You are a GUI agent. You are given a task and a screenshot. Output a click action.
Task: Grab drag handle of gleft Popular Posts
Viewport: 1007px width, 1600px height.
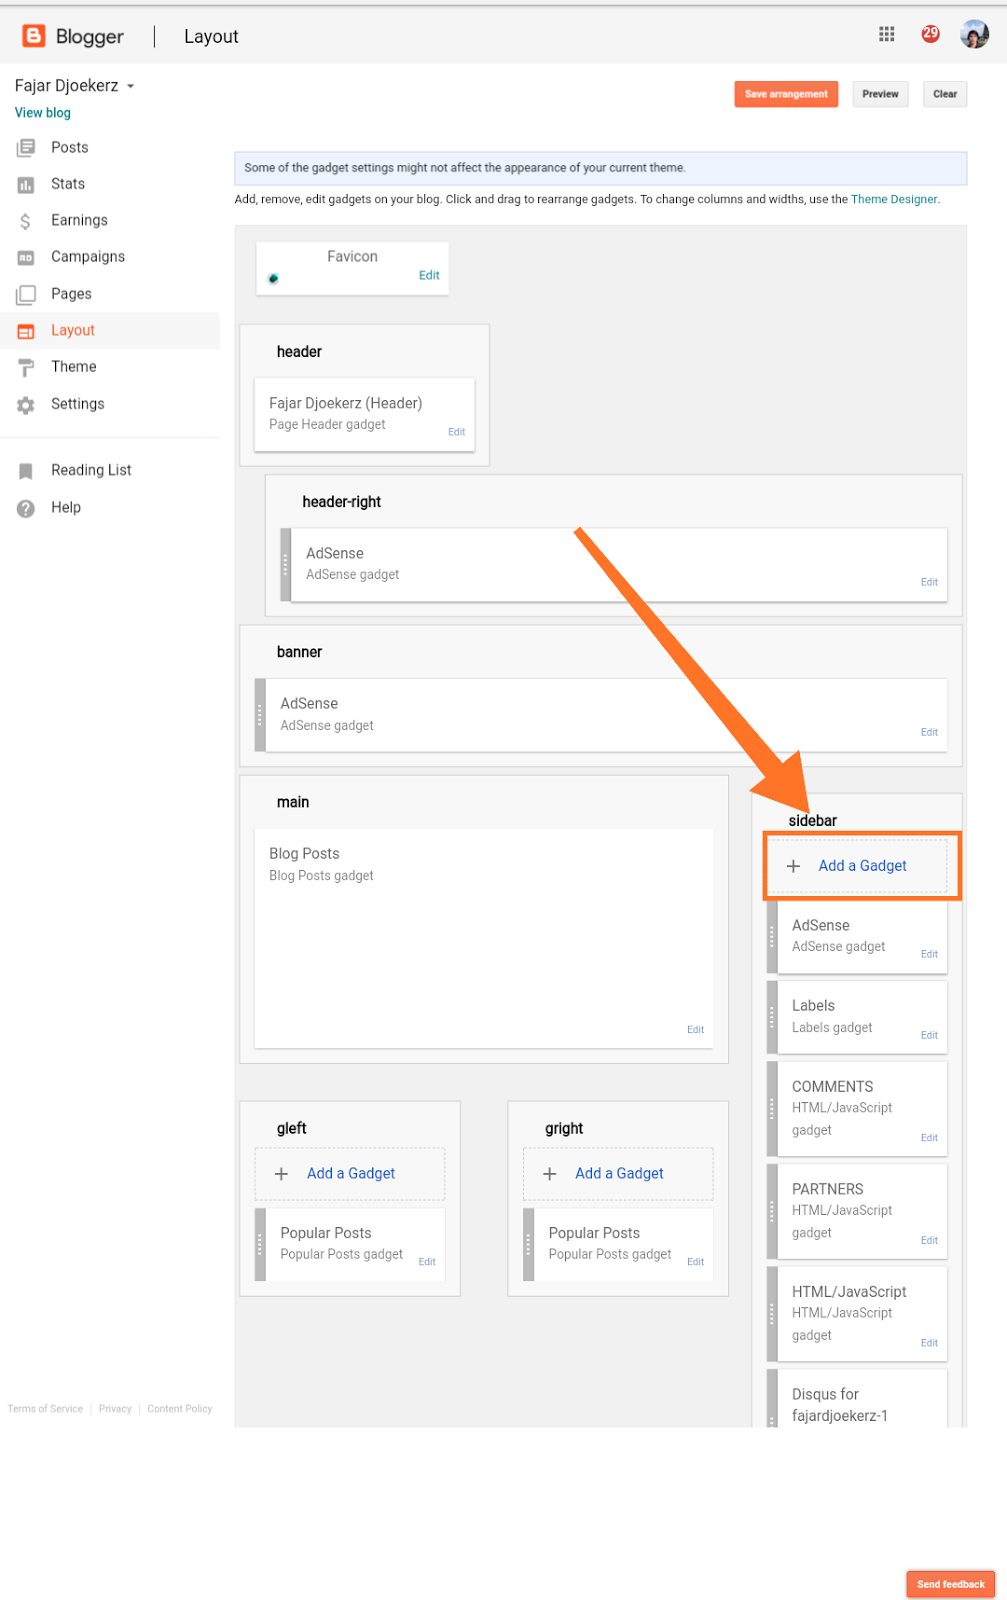coord(260,1244)
